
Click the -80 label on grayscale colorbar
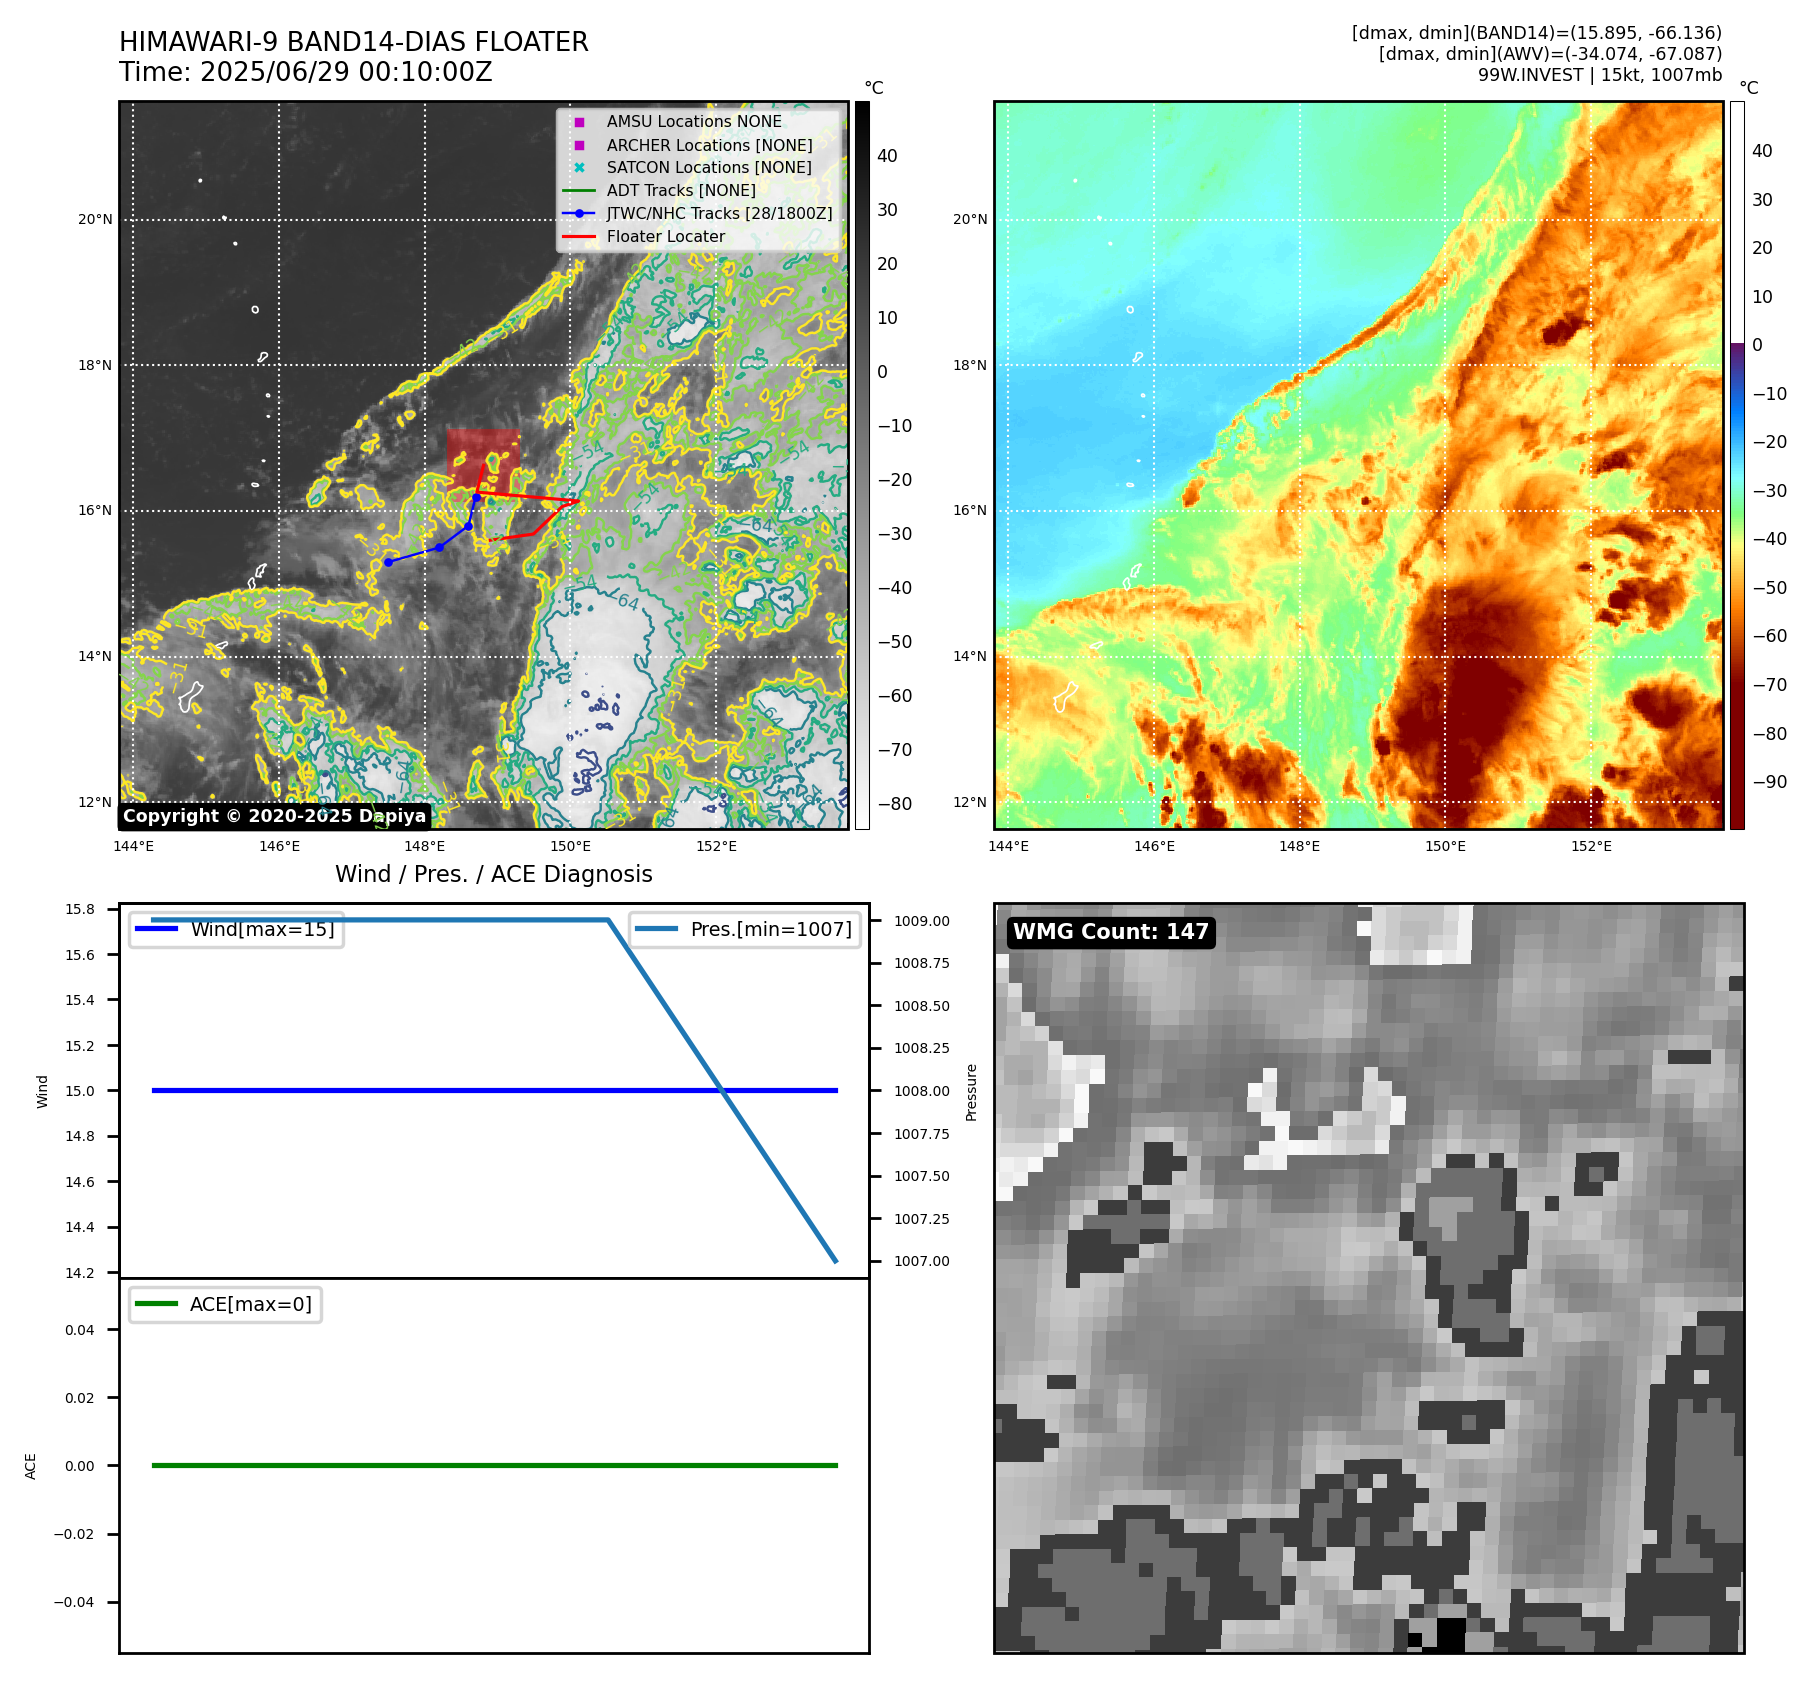pyautogui.click(x=895, y=804)
